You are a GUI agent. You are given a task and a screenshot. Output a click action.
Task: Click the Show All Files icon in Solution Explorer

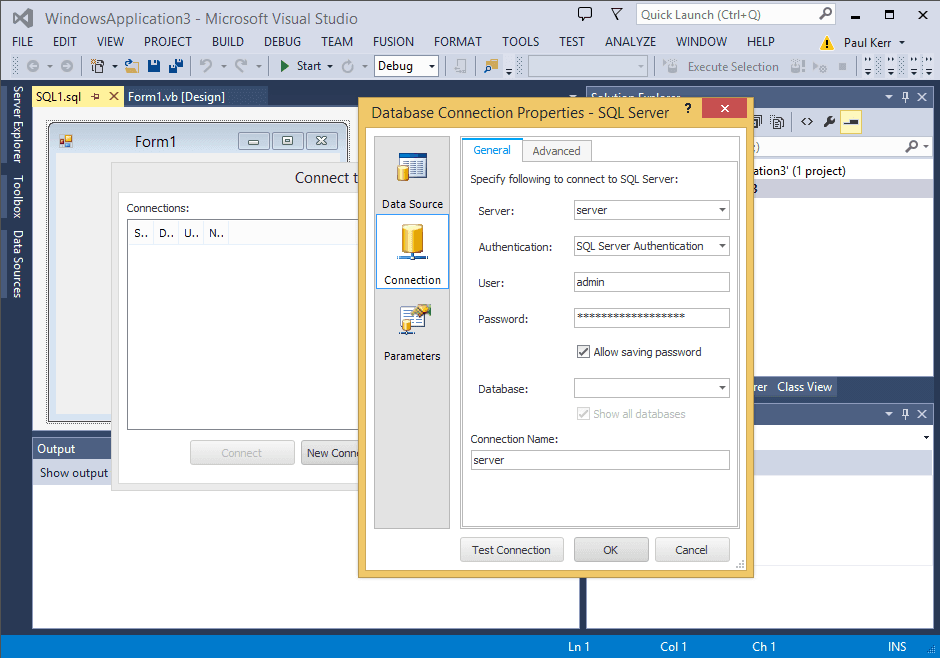778,122
